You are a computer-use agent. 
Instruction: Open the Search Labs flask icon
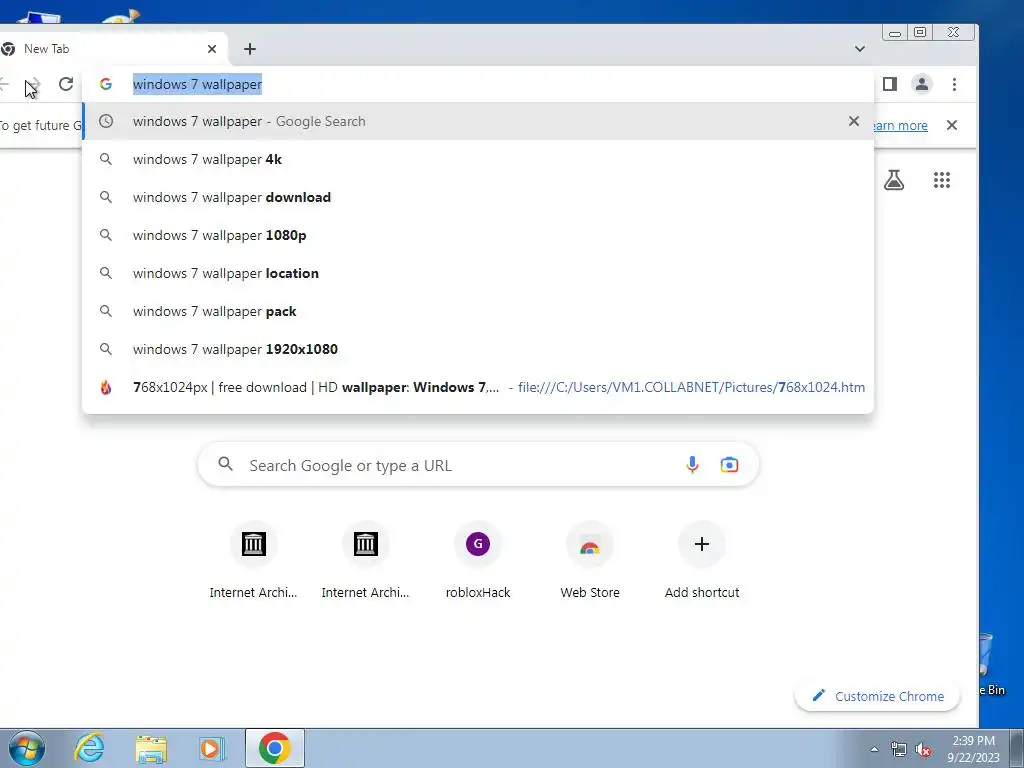pos(894,180)
